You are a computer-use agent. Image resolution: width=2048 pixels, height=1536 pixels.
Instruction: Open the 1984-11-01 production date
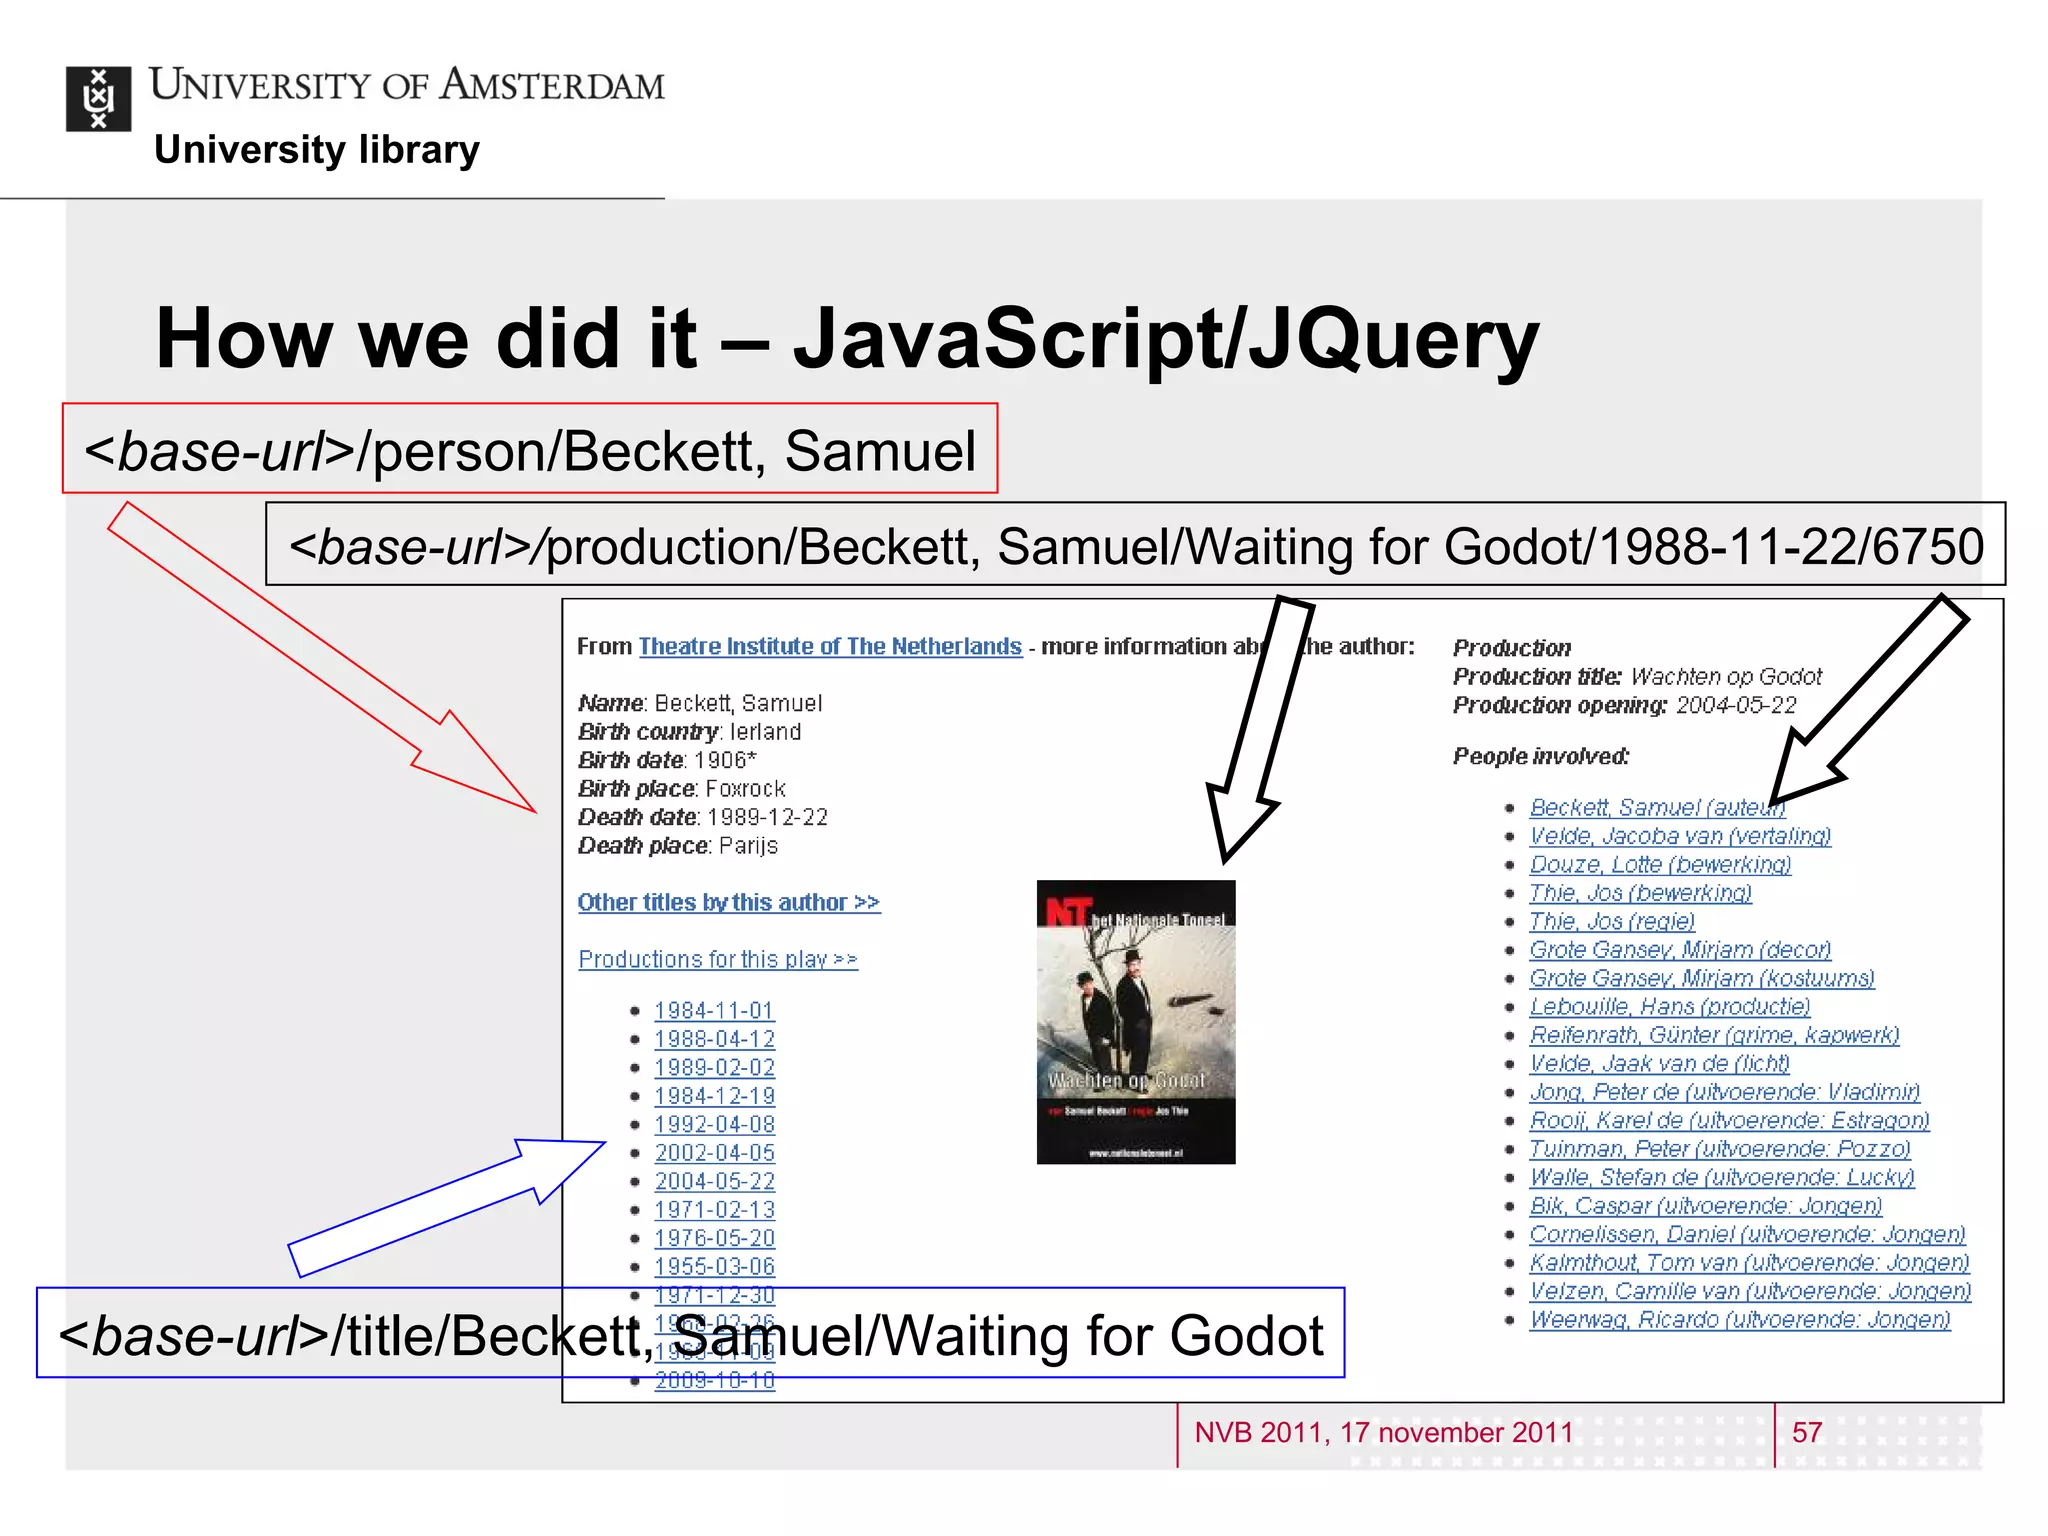(x=715, y=1011)
